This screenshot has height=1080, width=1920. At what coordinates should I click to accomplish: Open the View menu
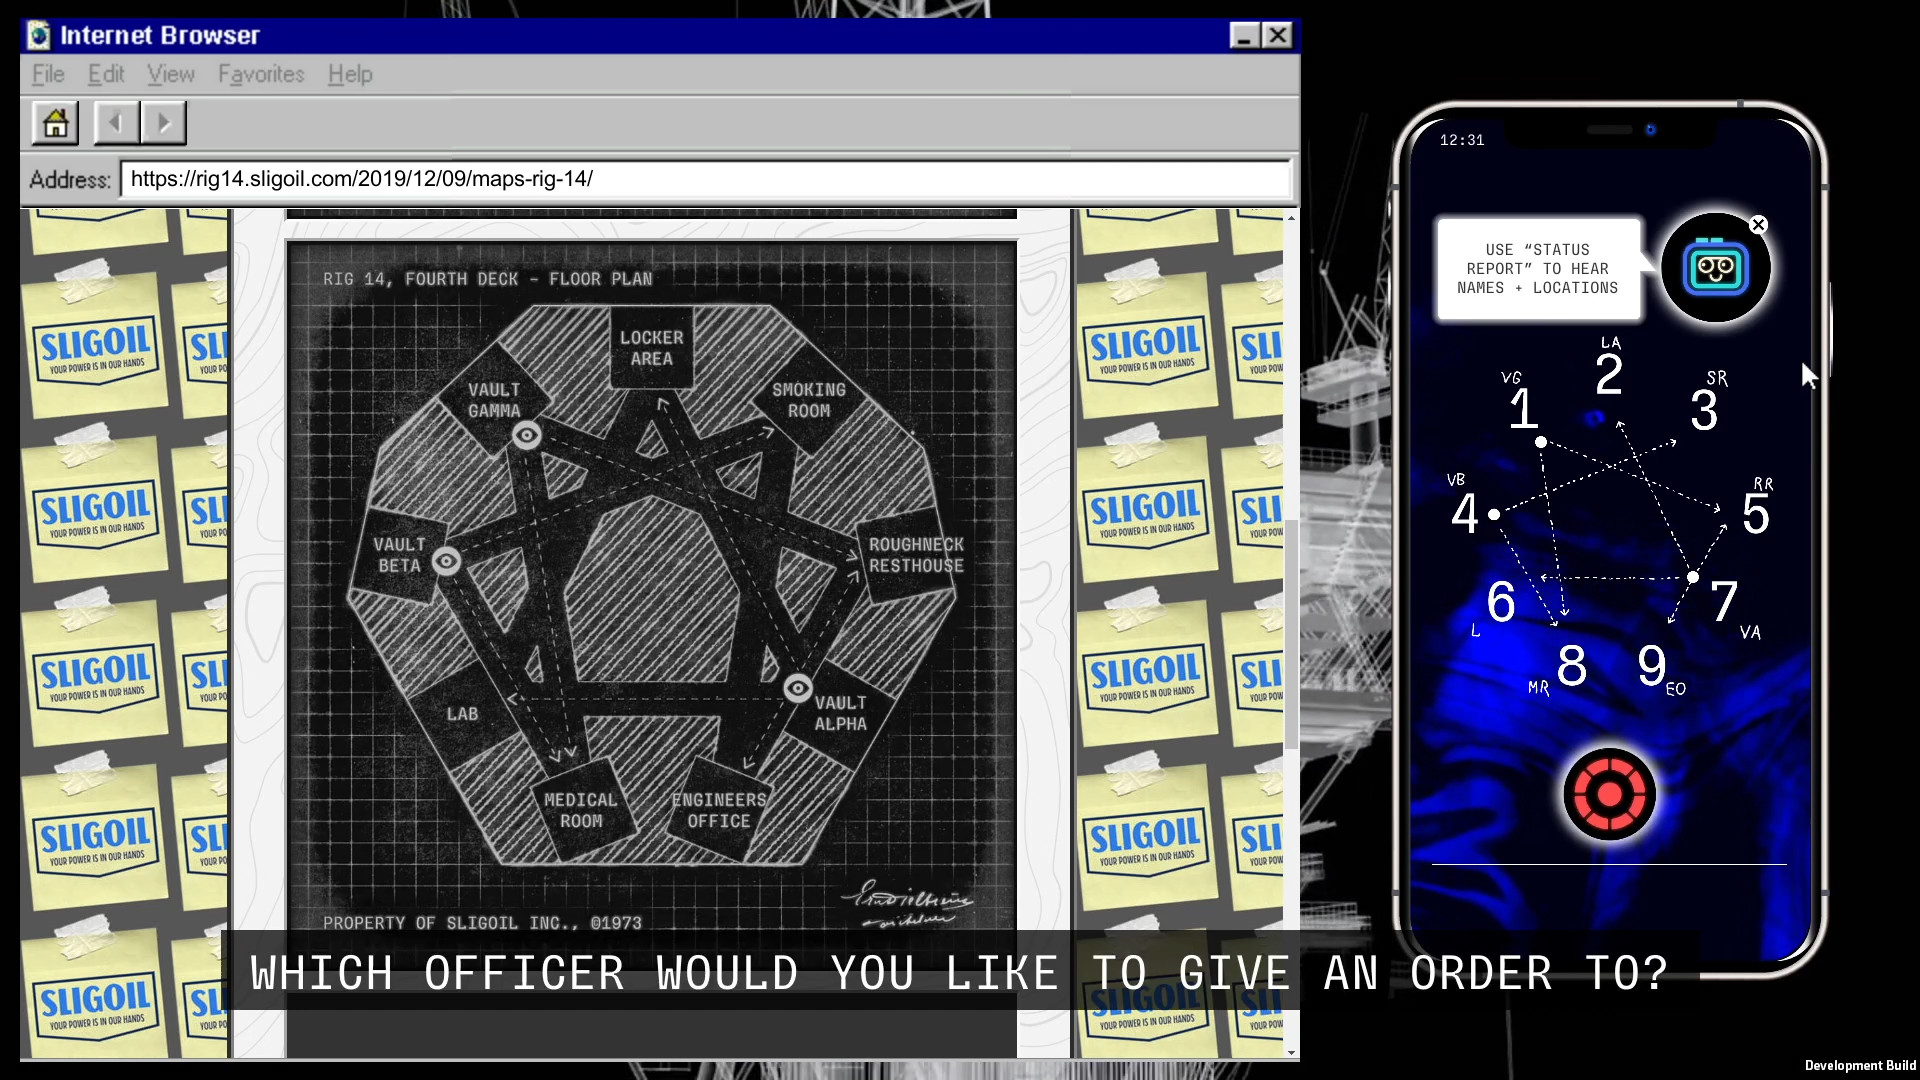click(171, 74)
